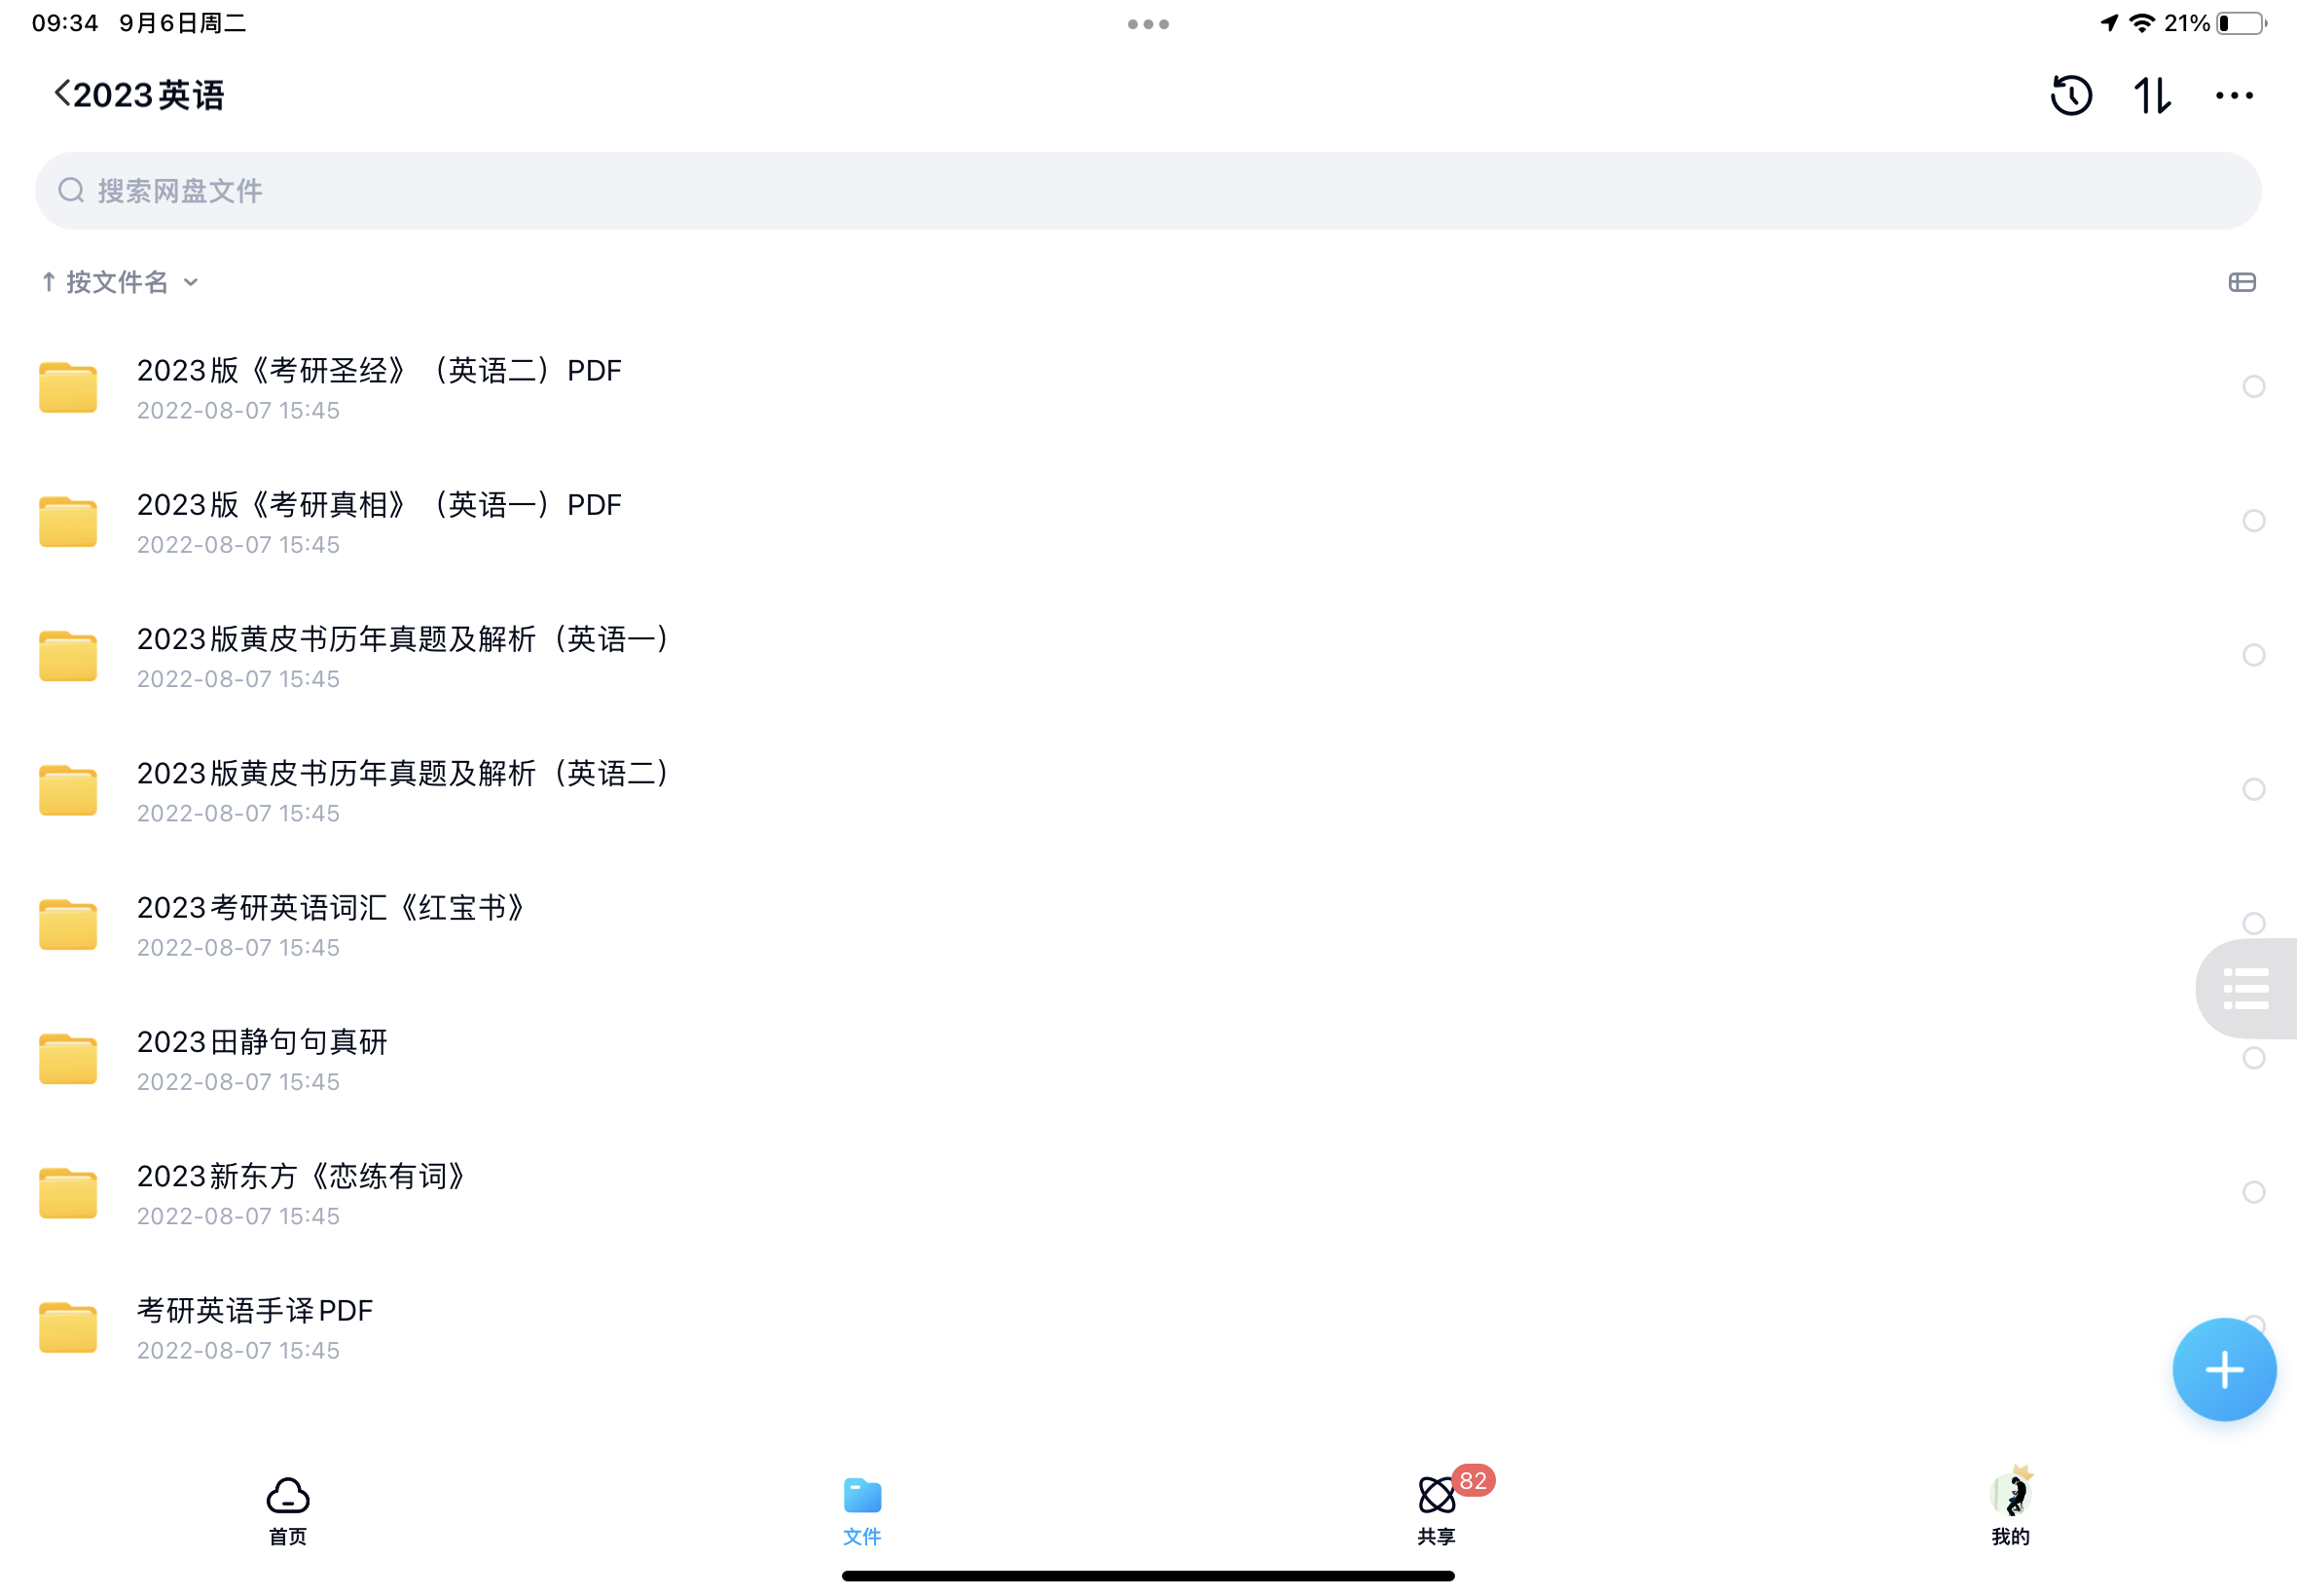Open 考研英语手译PDF folder
The image size is (2297, 1596).
tap(255, 1311)
